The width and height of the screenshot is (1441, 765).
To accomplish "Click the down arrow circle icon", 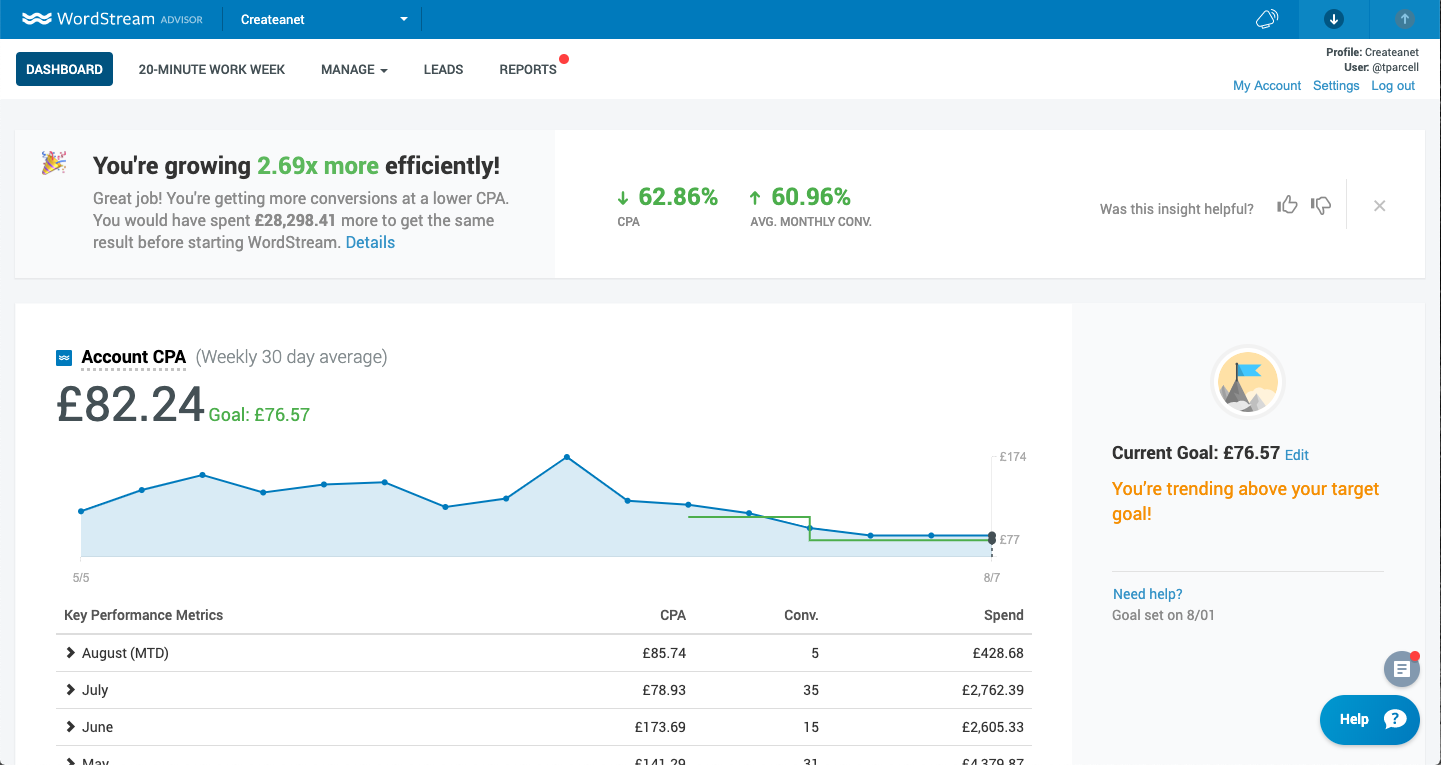I will pos(1333,19).
